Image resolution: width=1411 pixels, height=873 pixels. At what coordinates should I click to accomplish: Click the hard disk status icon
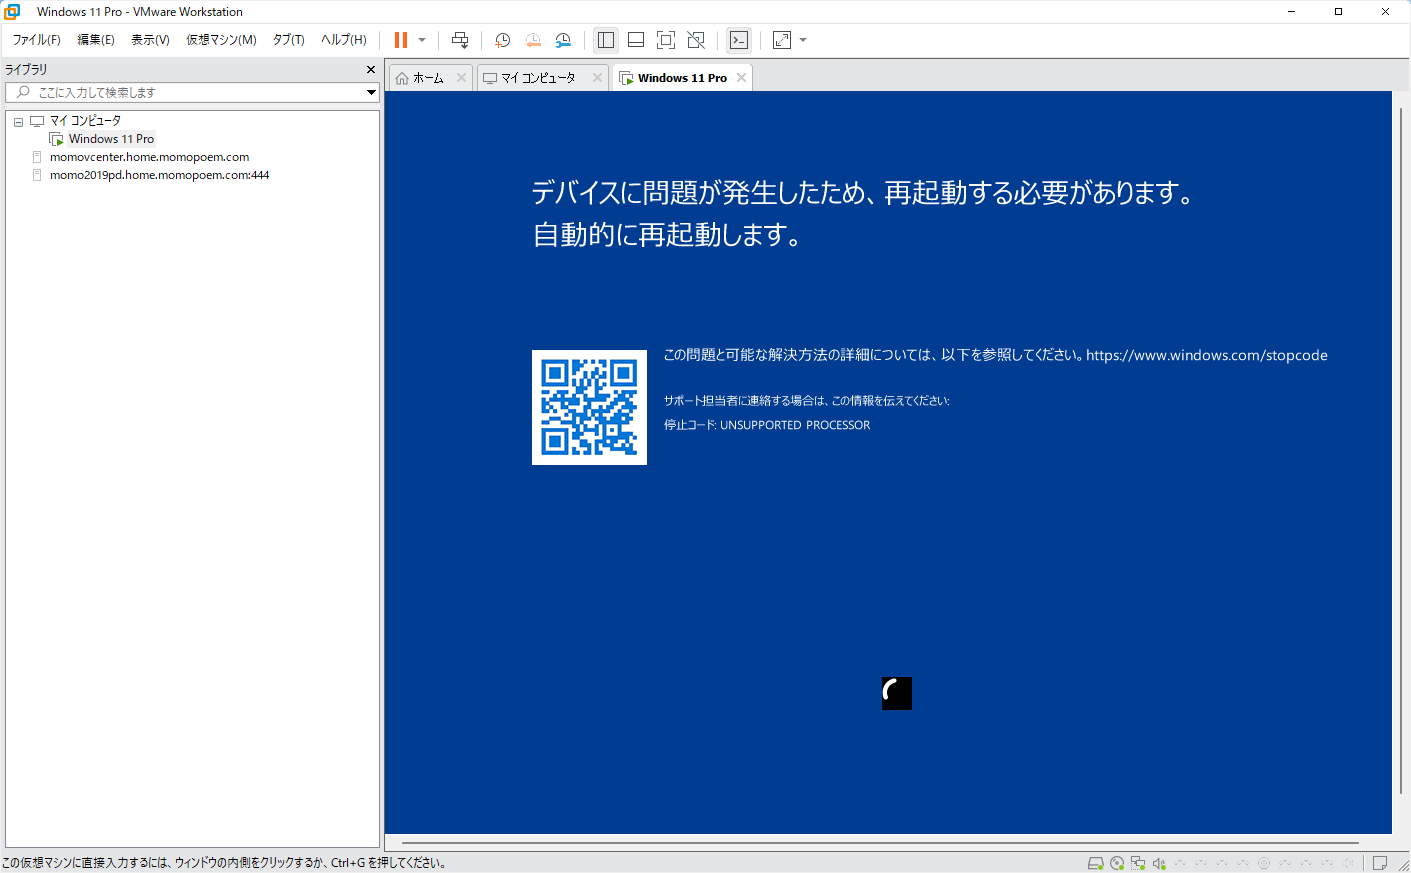(x=1095, y=863)
